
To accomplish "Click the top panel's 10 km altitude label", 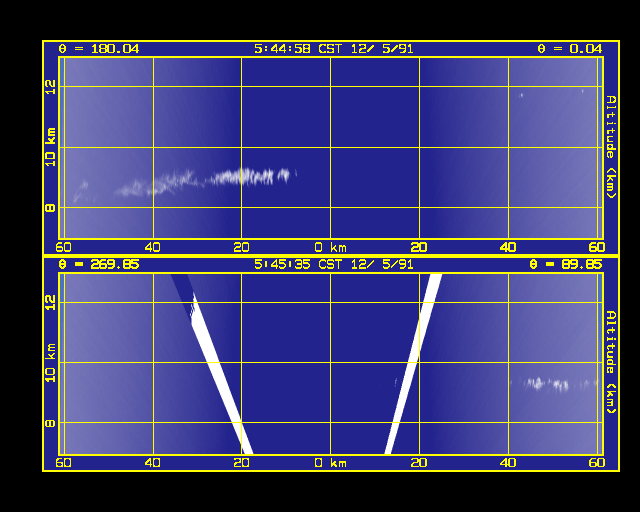I will tap(50, 147).
